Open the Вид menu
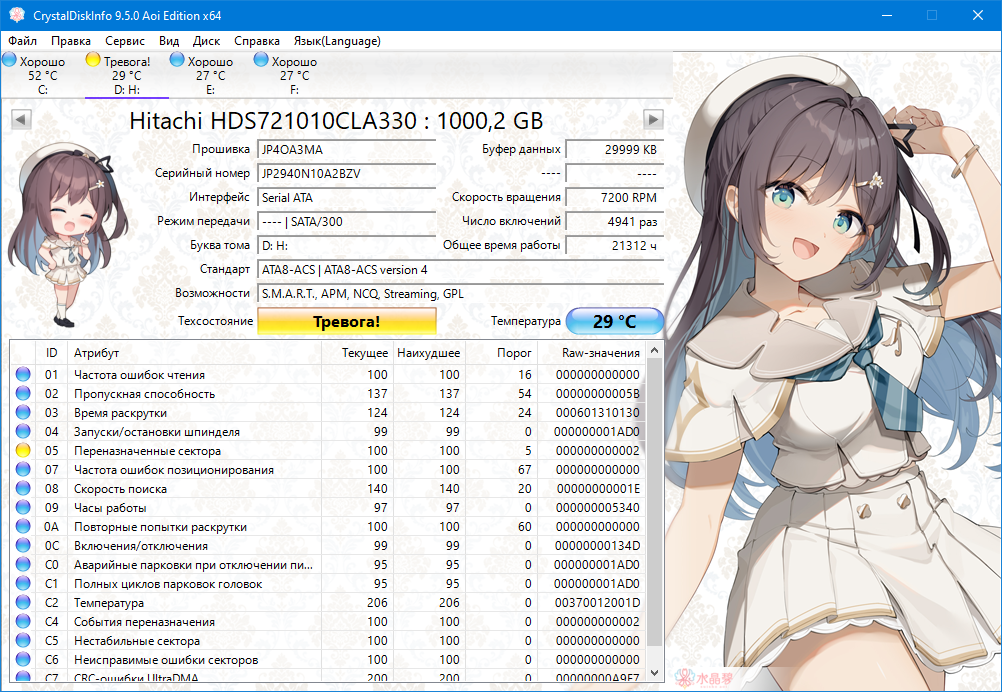Viewport: 1002px width, 692px height. click(169, 41)
